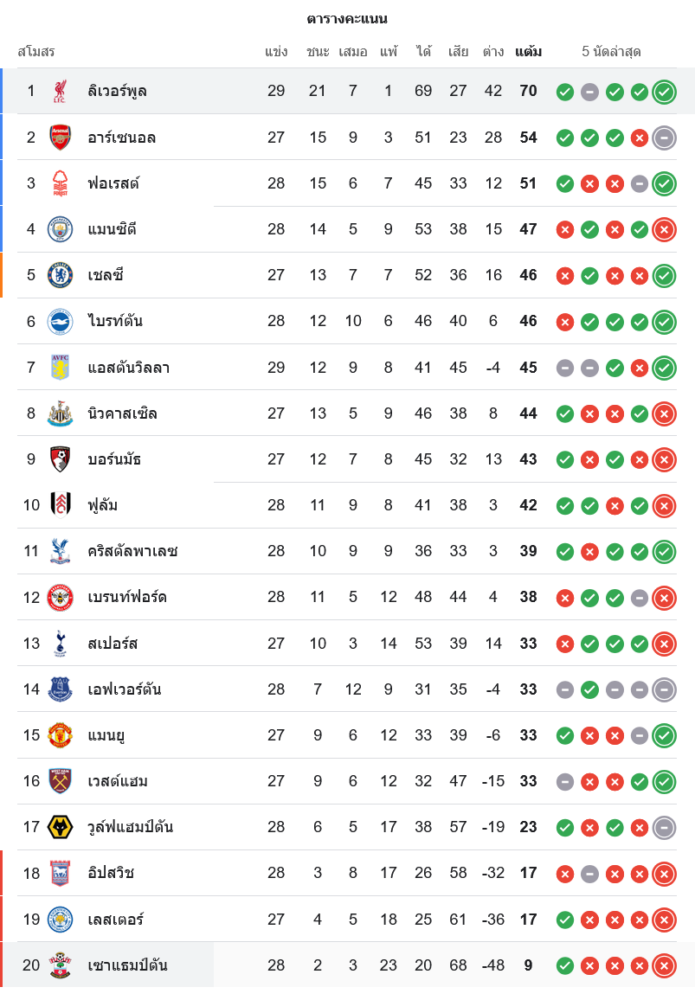Click Arsenal's latest match draw indicator
Screen dimensions: 695x1000
[x=664, y=138]
